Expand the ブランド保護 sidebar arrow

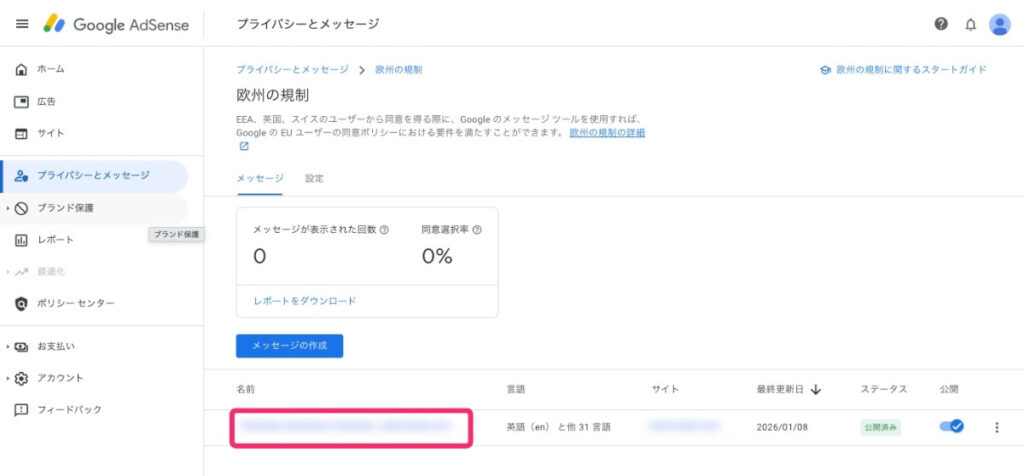(8, 208)
